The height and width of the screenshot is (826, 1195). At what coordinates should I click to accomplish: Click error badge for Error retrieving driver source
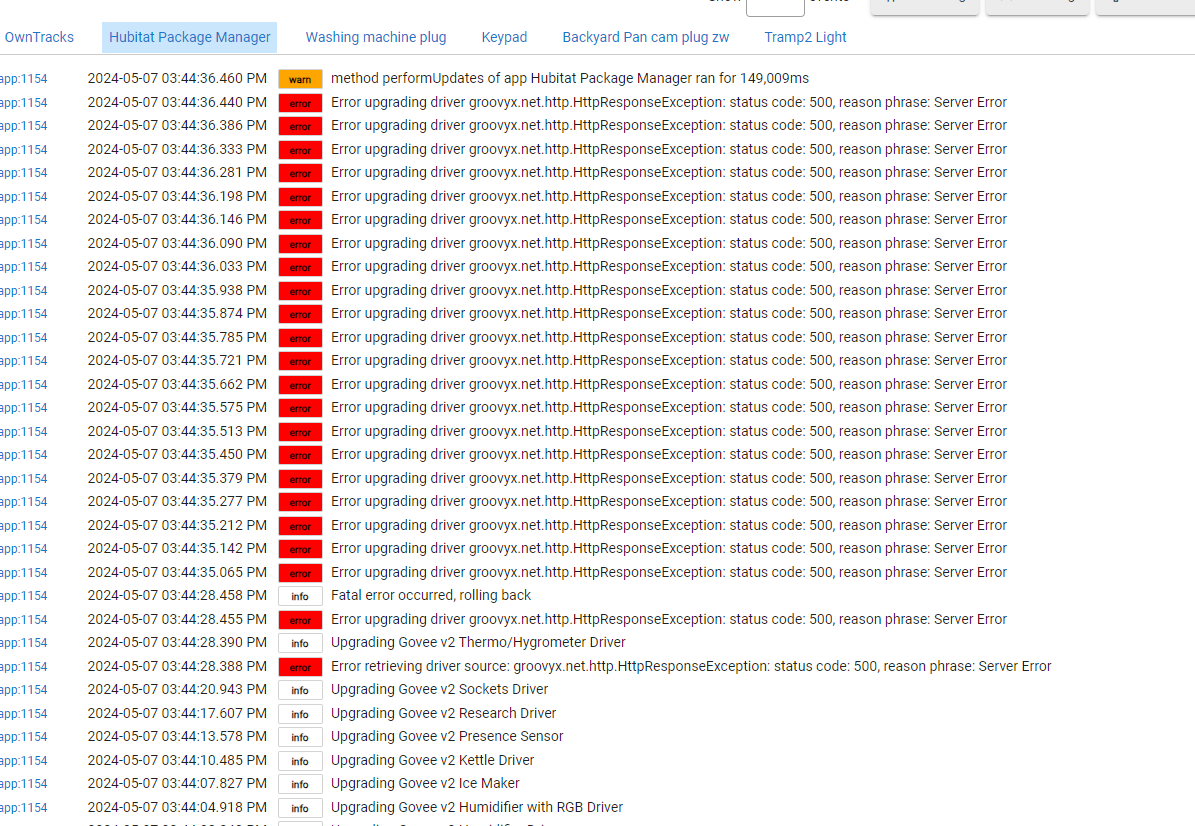[300, 667]
